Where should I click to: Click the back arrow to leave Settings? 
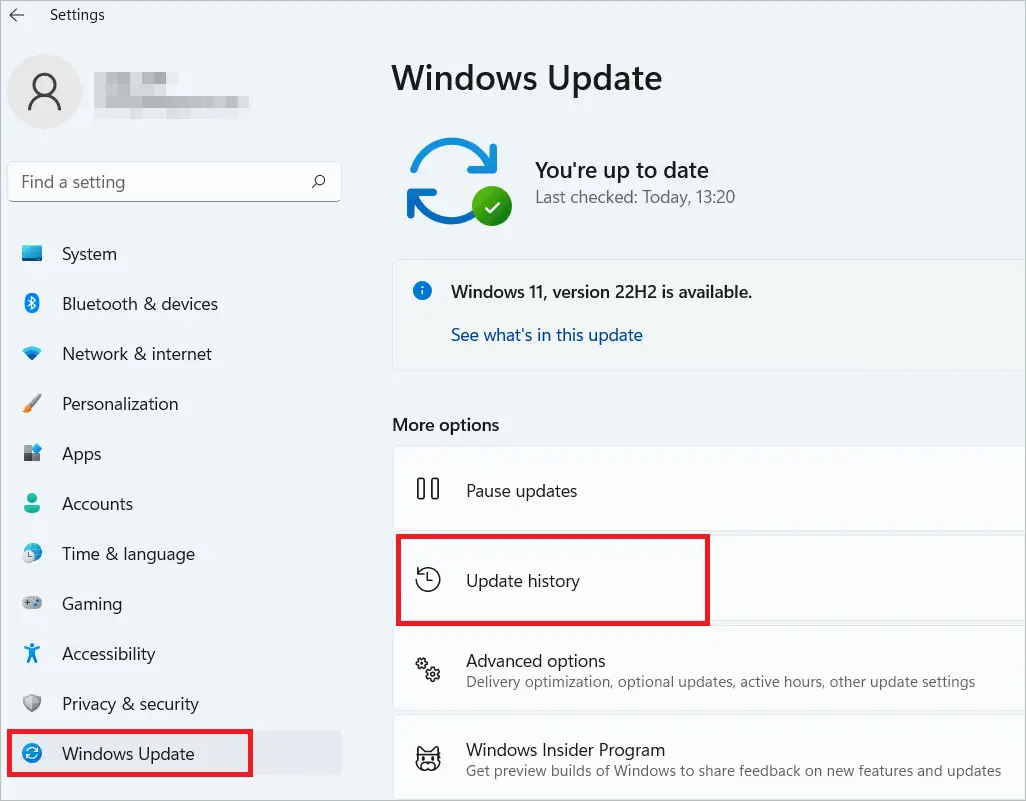[16, 15]
